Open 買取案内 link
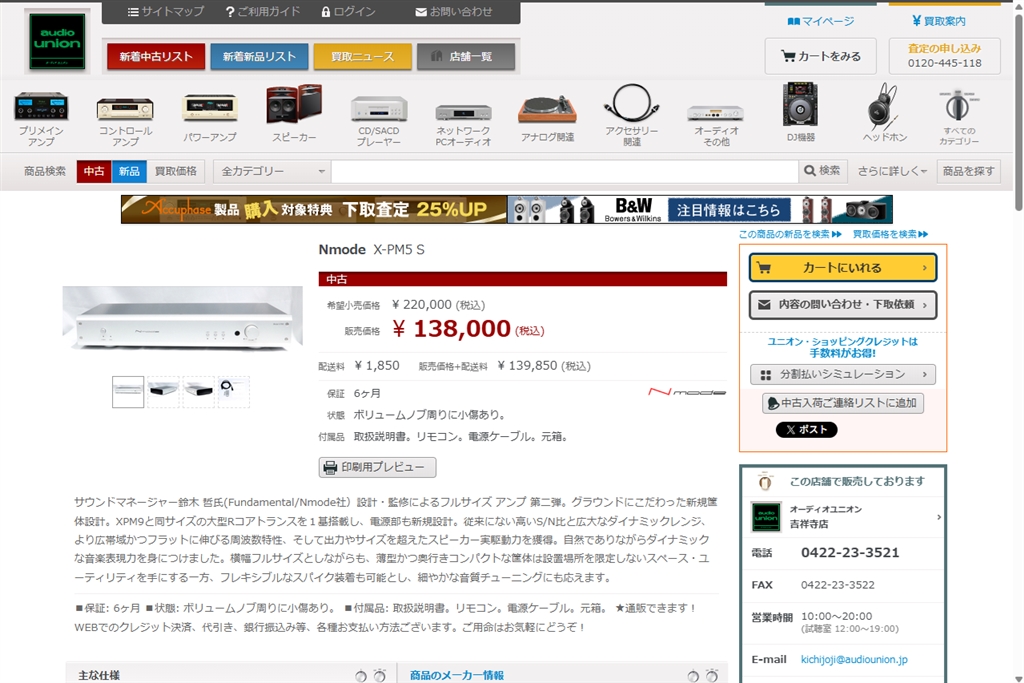The width and height of the screenshot is (1024, 683). [938, 21]
